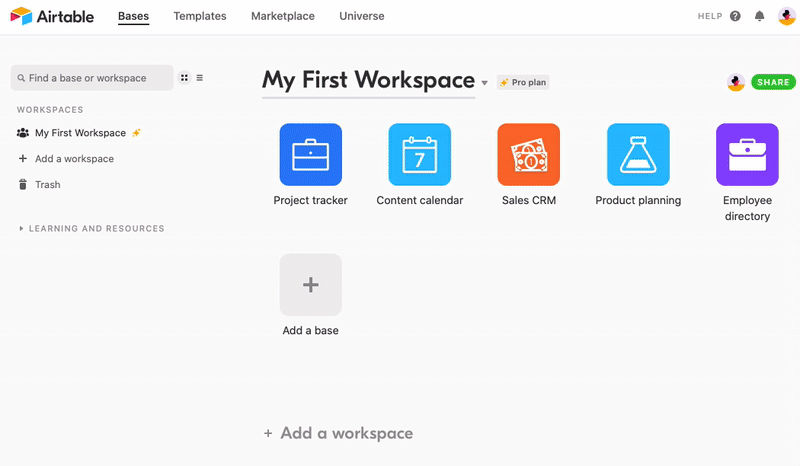Click the sidebar workspace people icon
The width and height of the screenshot is (800, 466).
[x=22, y=133]
